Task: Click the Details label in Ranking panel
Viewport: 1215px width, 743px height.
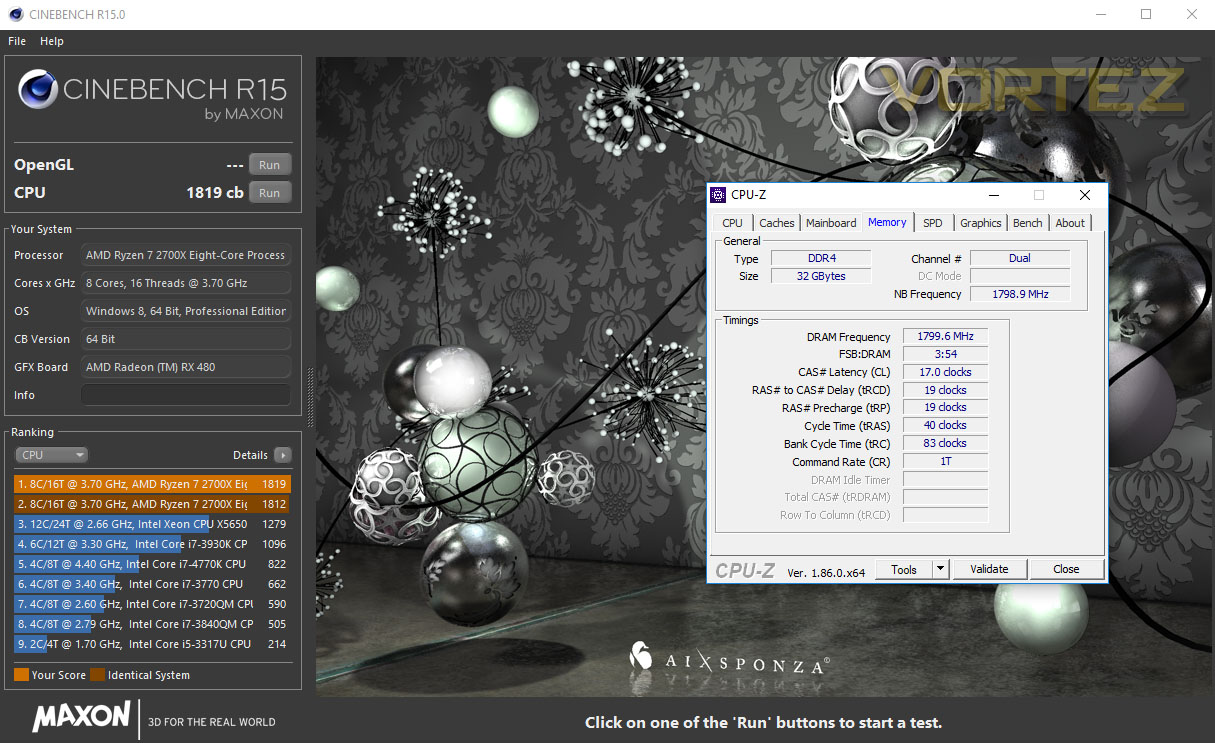Action: tap(250, 455)
